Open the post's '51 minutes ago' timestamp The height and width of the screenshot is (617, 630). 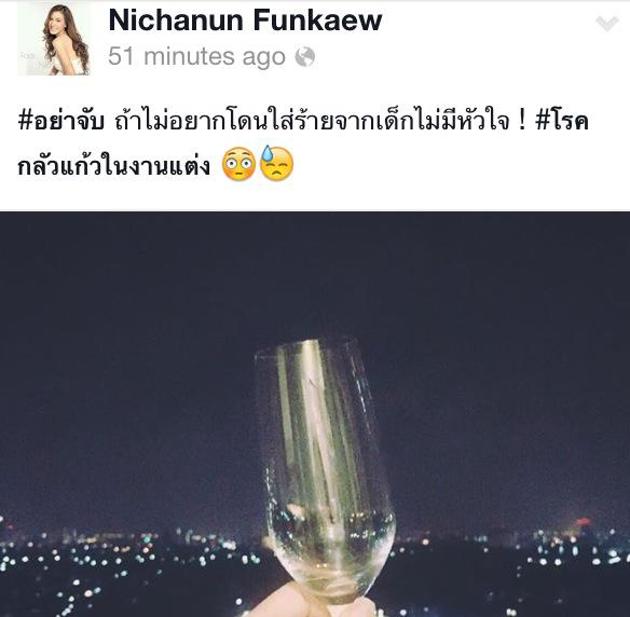(x=197, y=57)
